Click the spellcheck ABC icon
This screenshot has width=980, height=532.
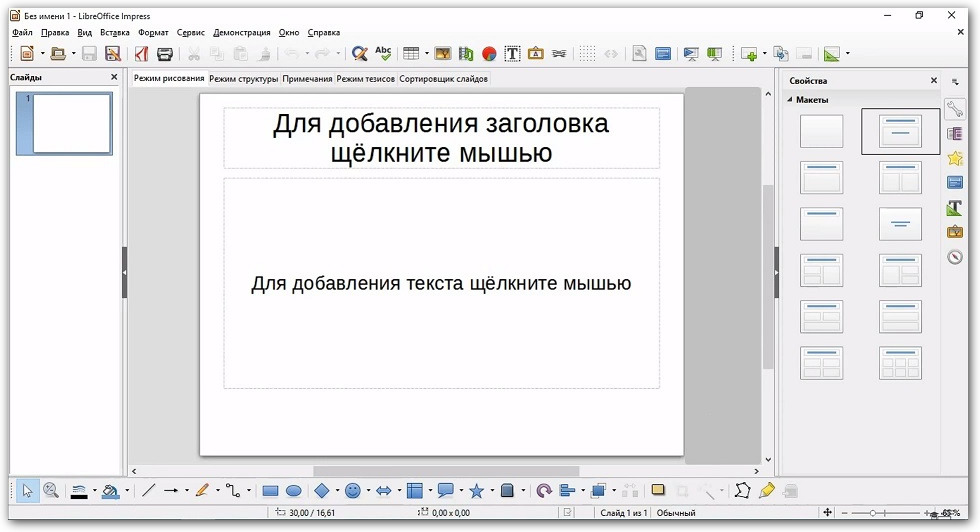coord(384,54)
